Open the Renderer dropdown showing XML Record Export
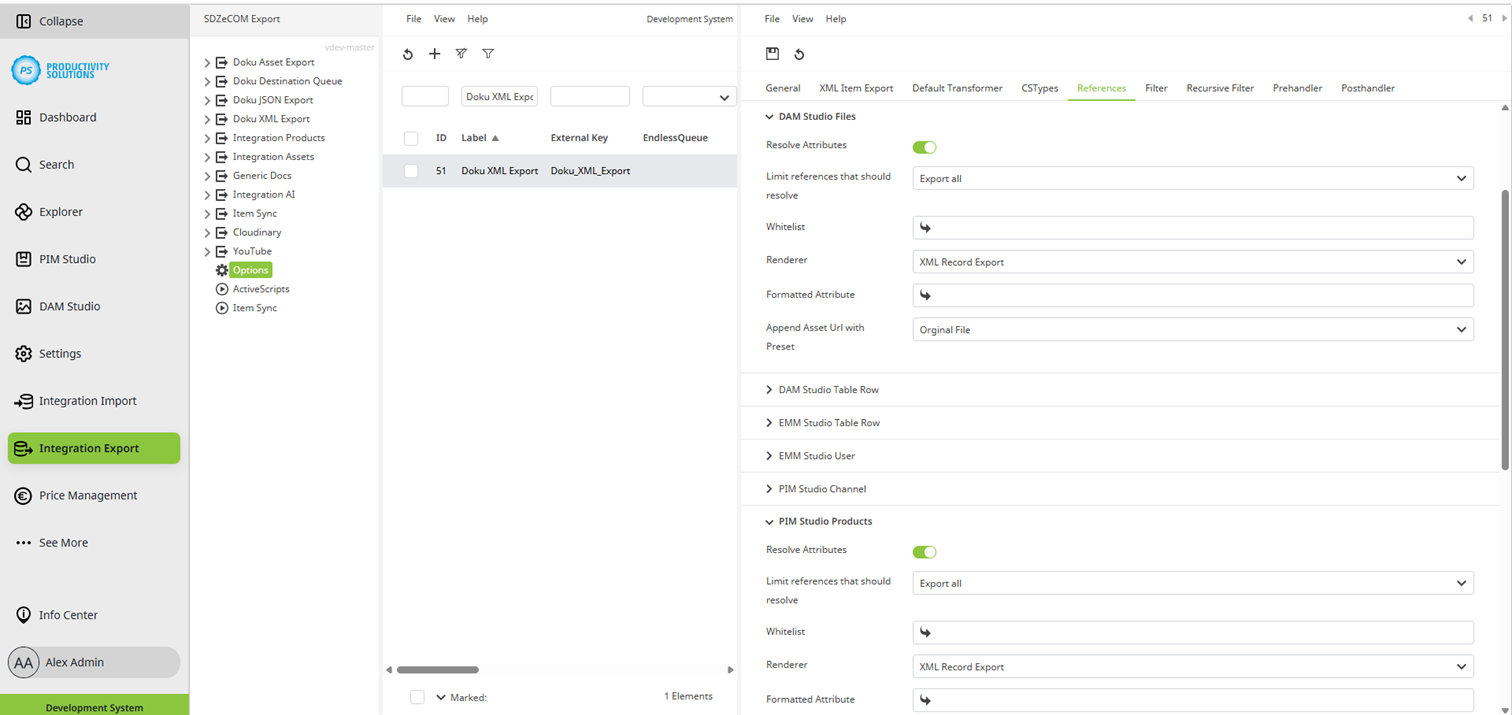This screenshot has height=715, width=1512. 1190,260
